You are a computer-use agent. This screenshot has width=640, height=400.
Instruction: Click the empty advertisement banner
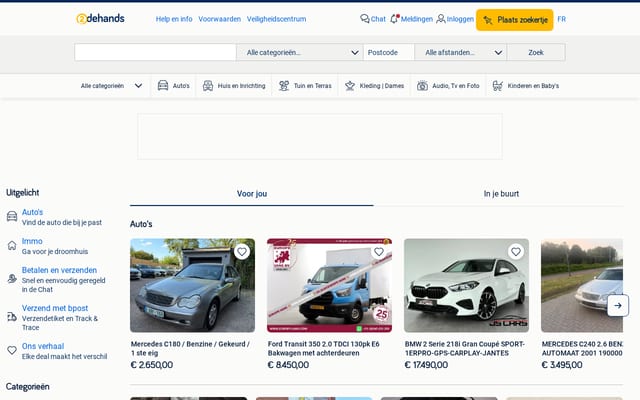320,136
